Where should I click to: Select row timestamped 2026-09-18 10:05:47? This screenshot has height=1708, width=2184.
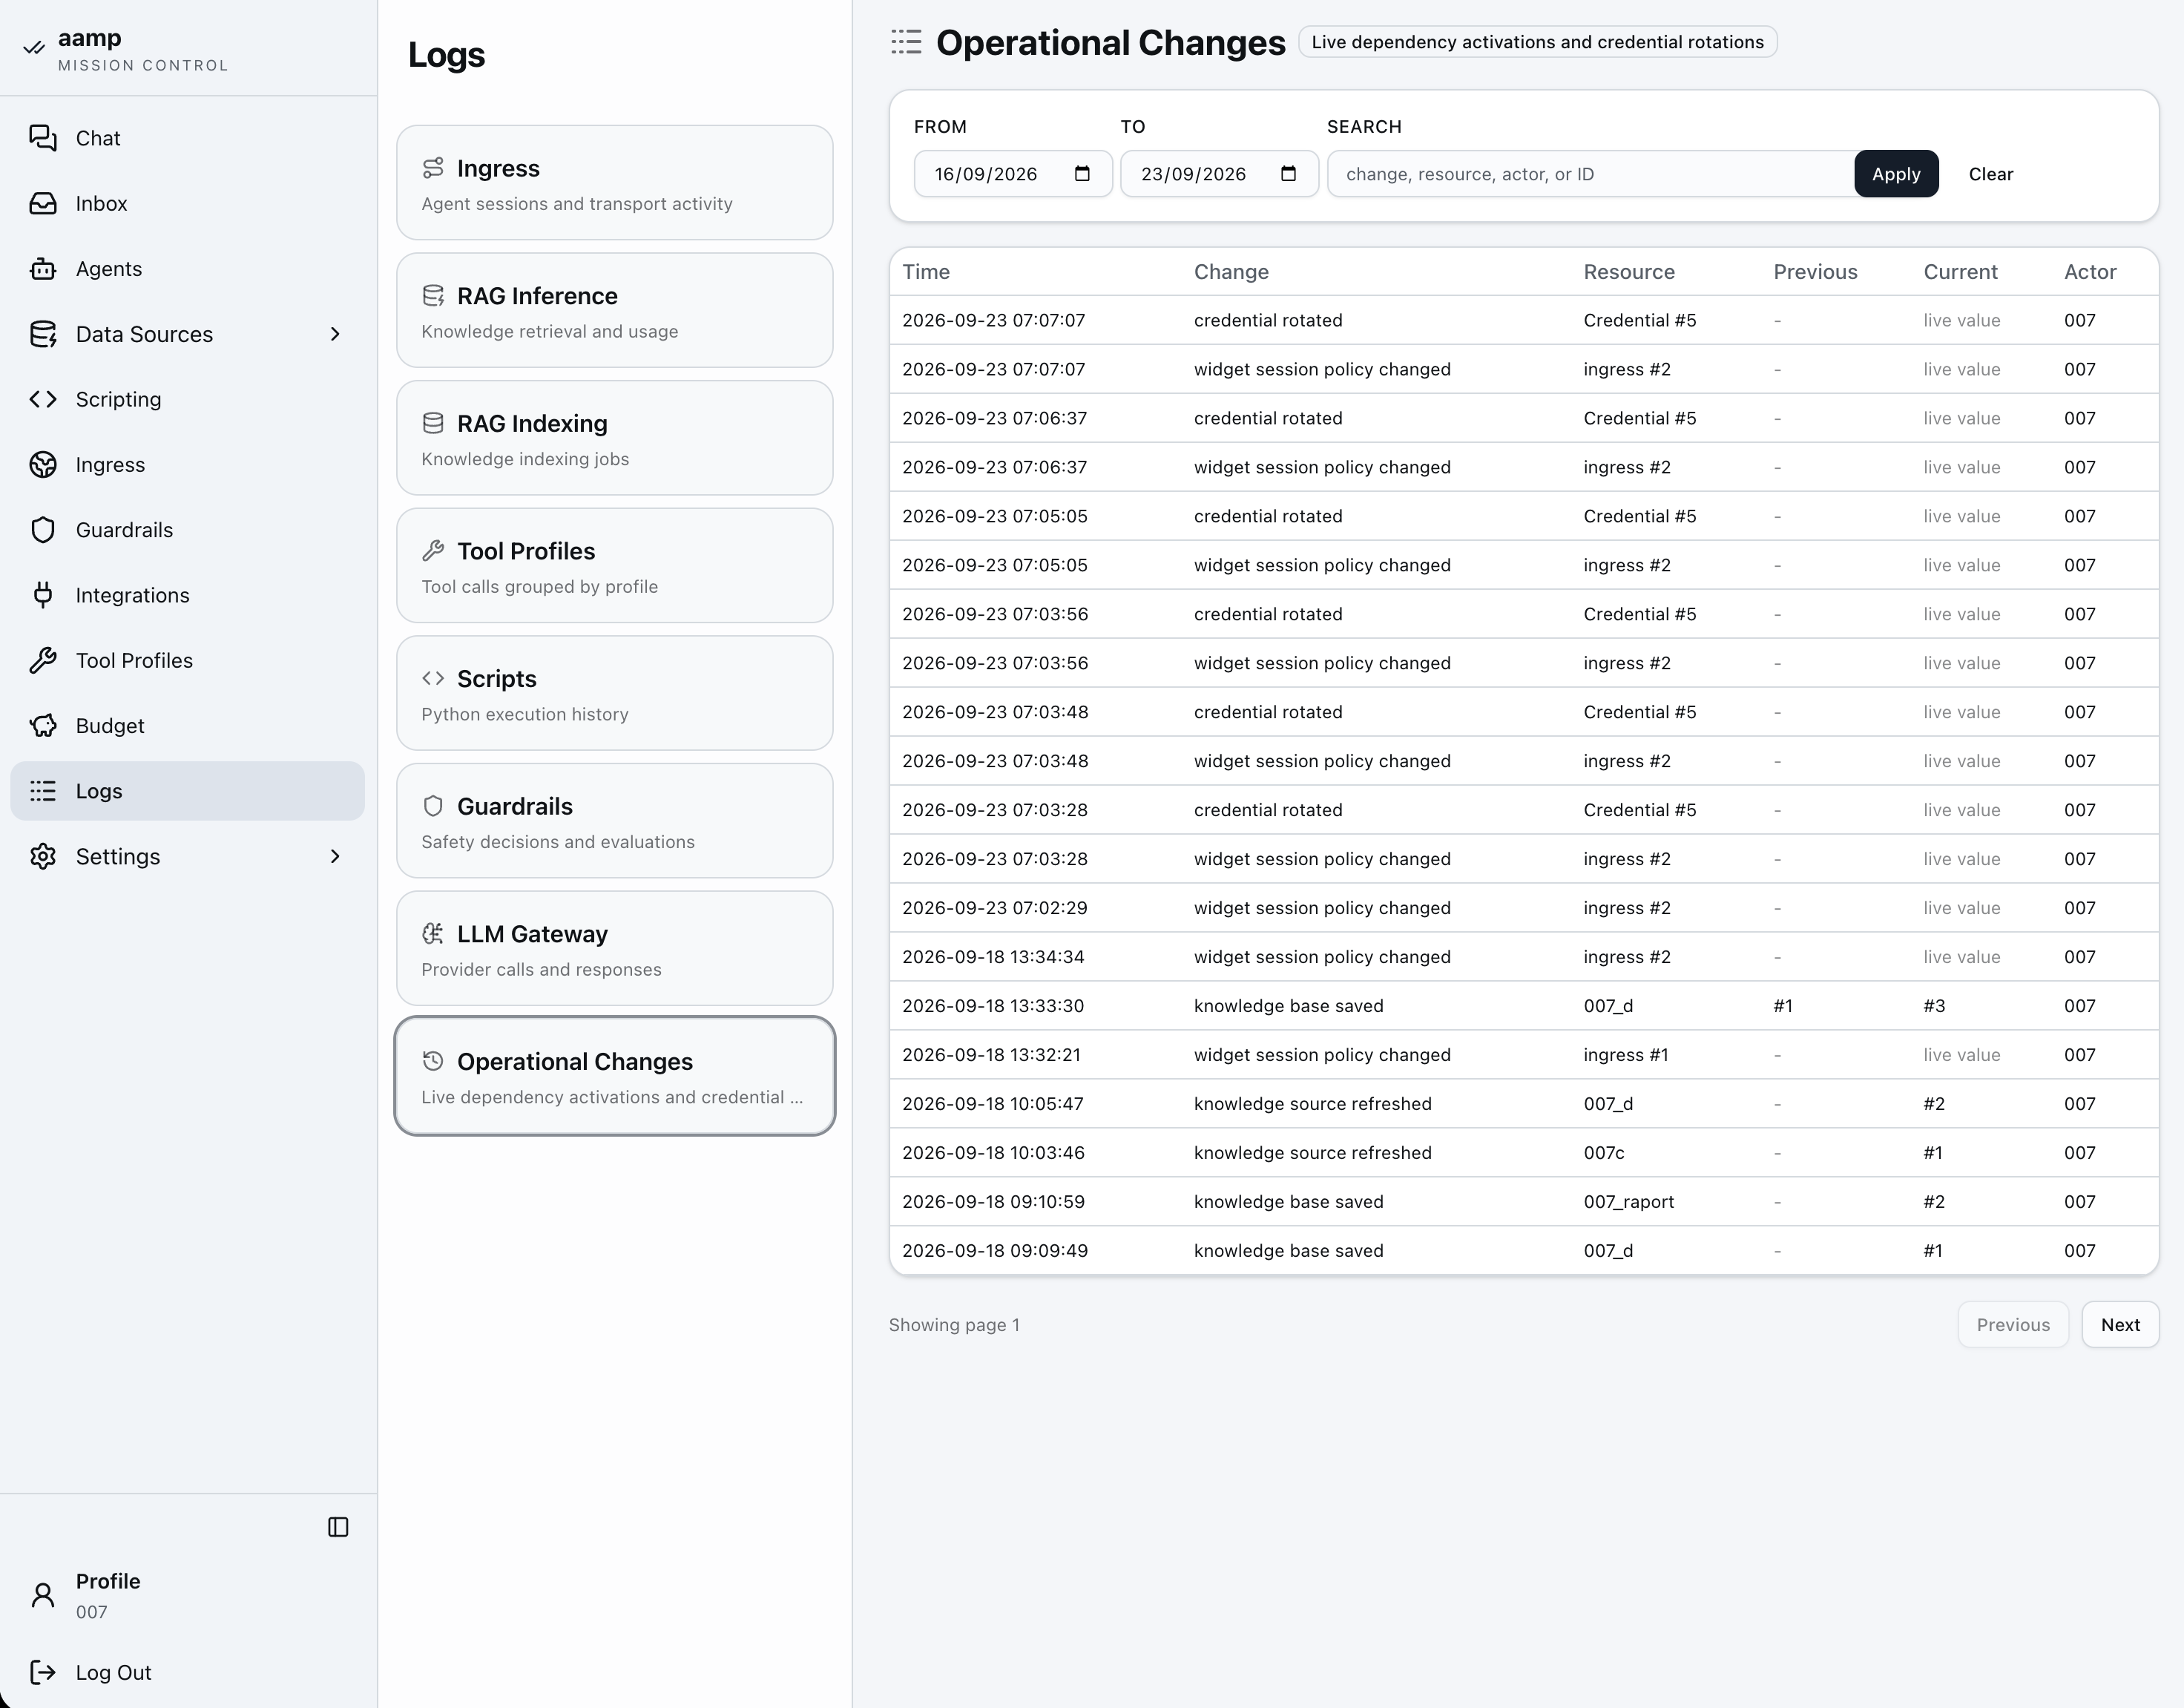point(1524,1104)
